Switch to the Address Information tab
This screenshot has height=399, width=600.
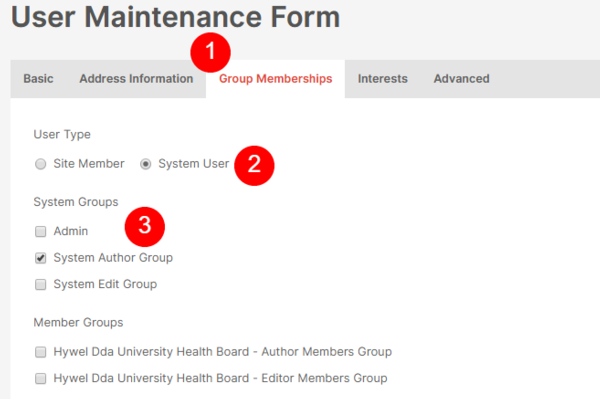(x=136, y=79)
